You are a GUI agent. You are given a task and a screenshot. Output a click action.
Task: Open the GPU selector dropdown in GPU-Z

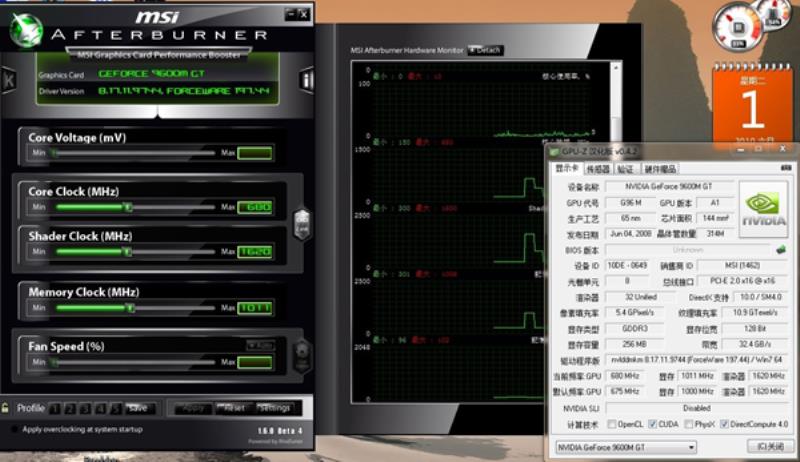tap(626, 447)
